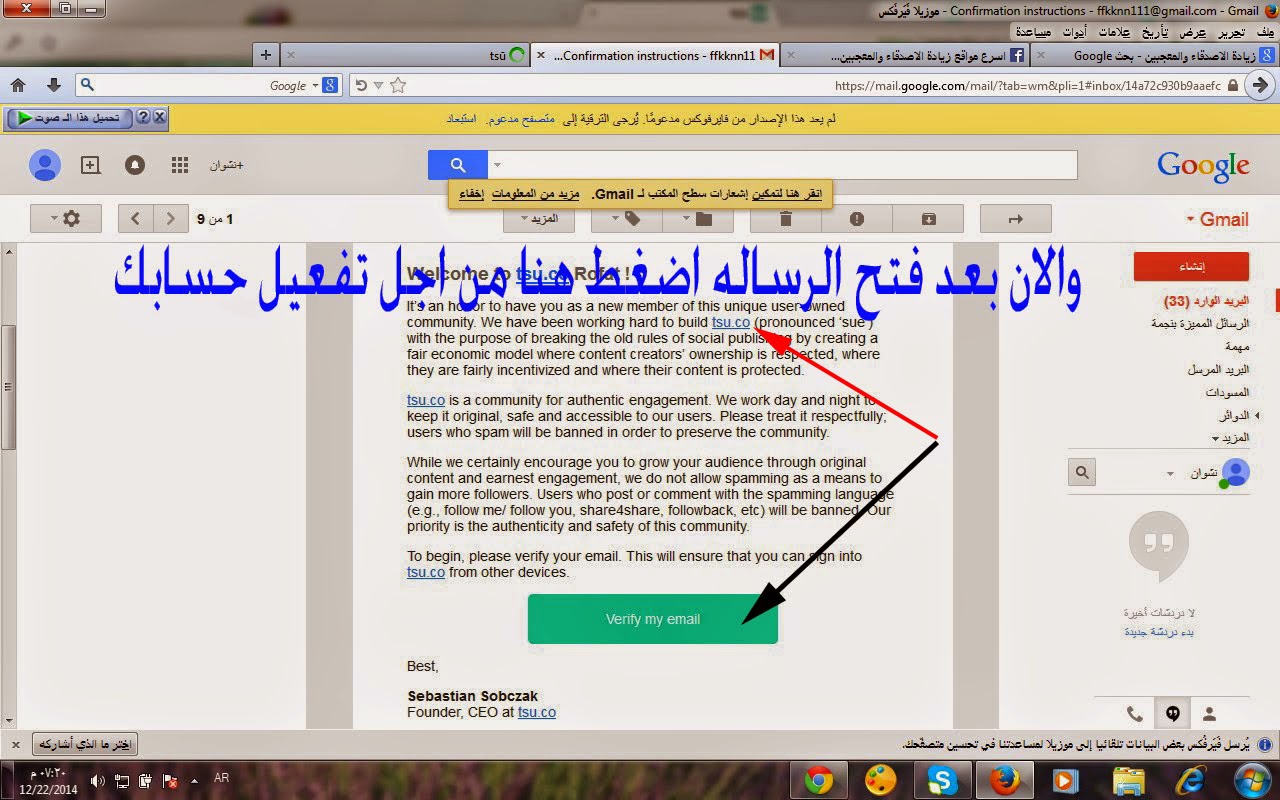Image resolution: width=1280 pixels, height=800 pixels.
Task: Click help question icon on plugin bar
Action: point(143,118)
